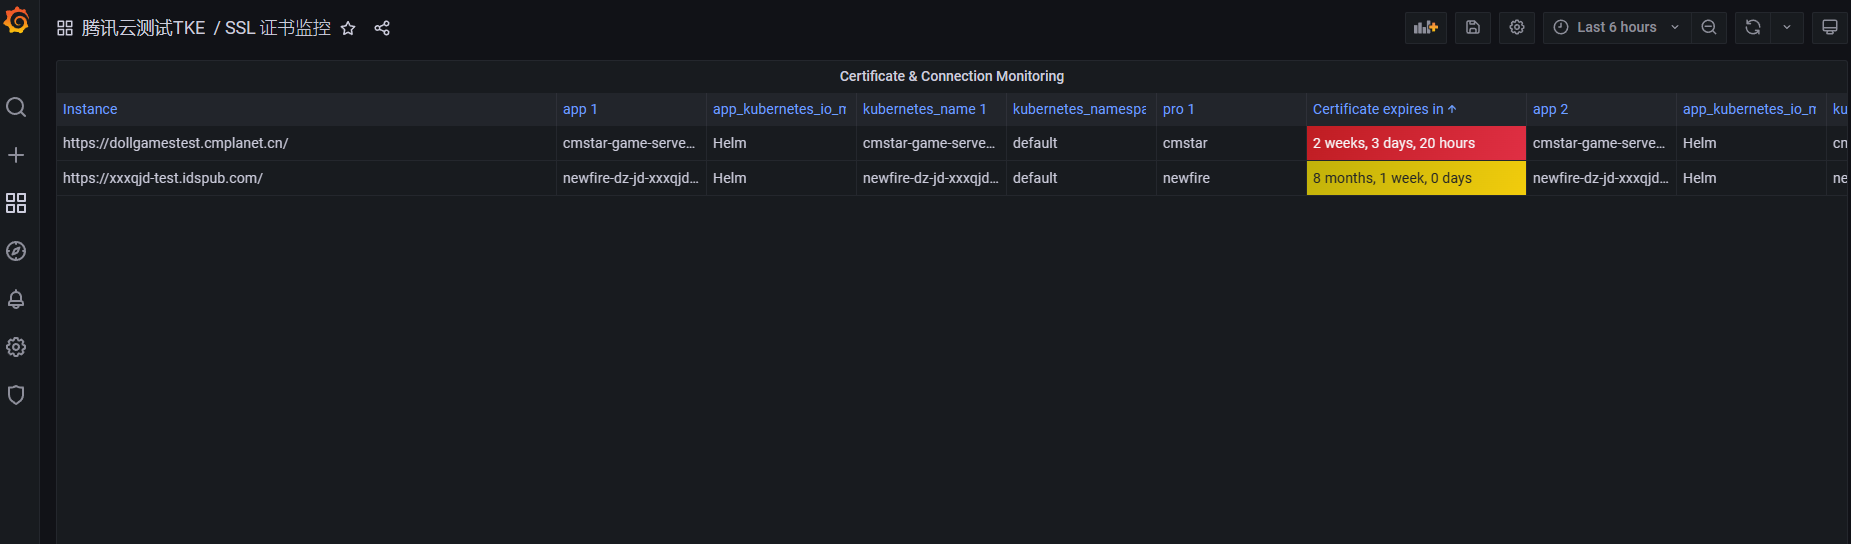Mark dashboard as favorite with star
1851x544 pixels.
348,28
